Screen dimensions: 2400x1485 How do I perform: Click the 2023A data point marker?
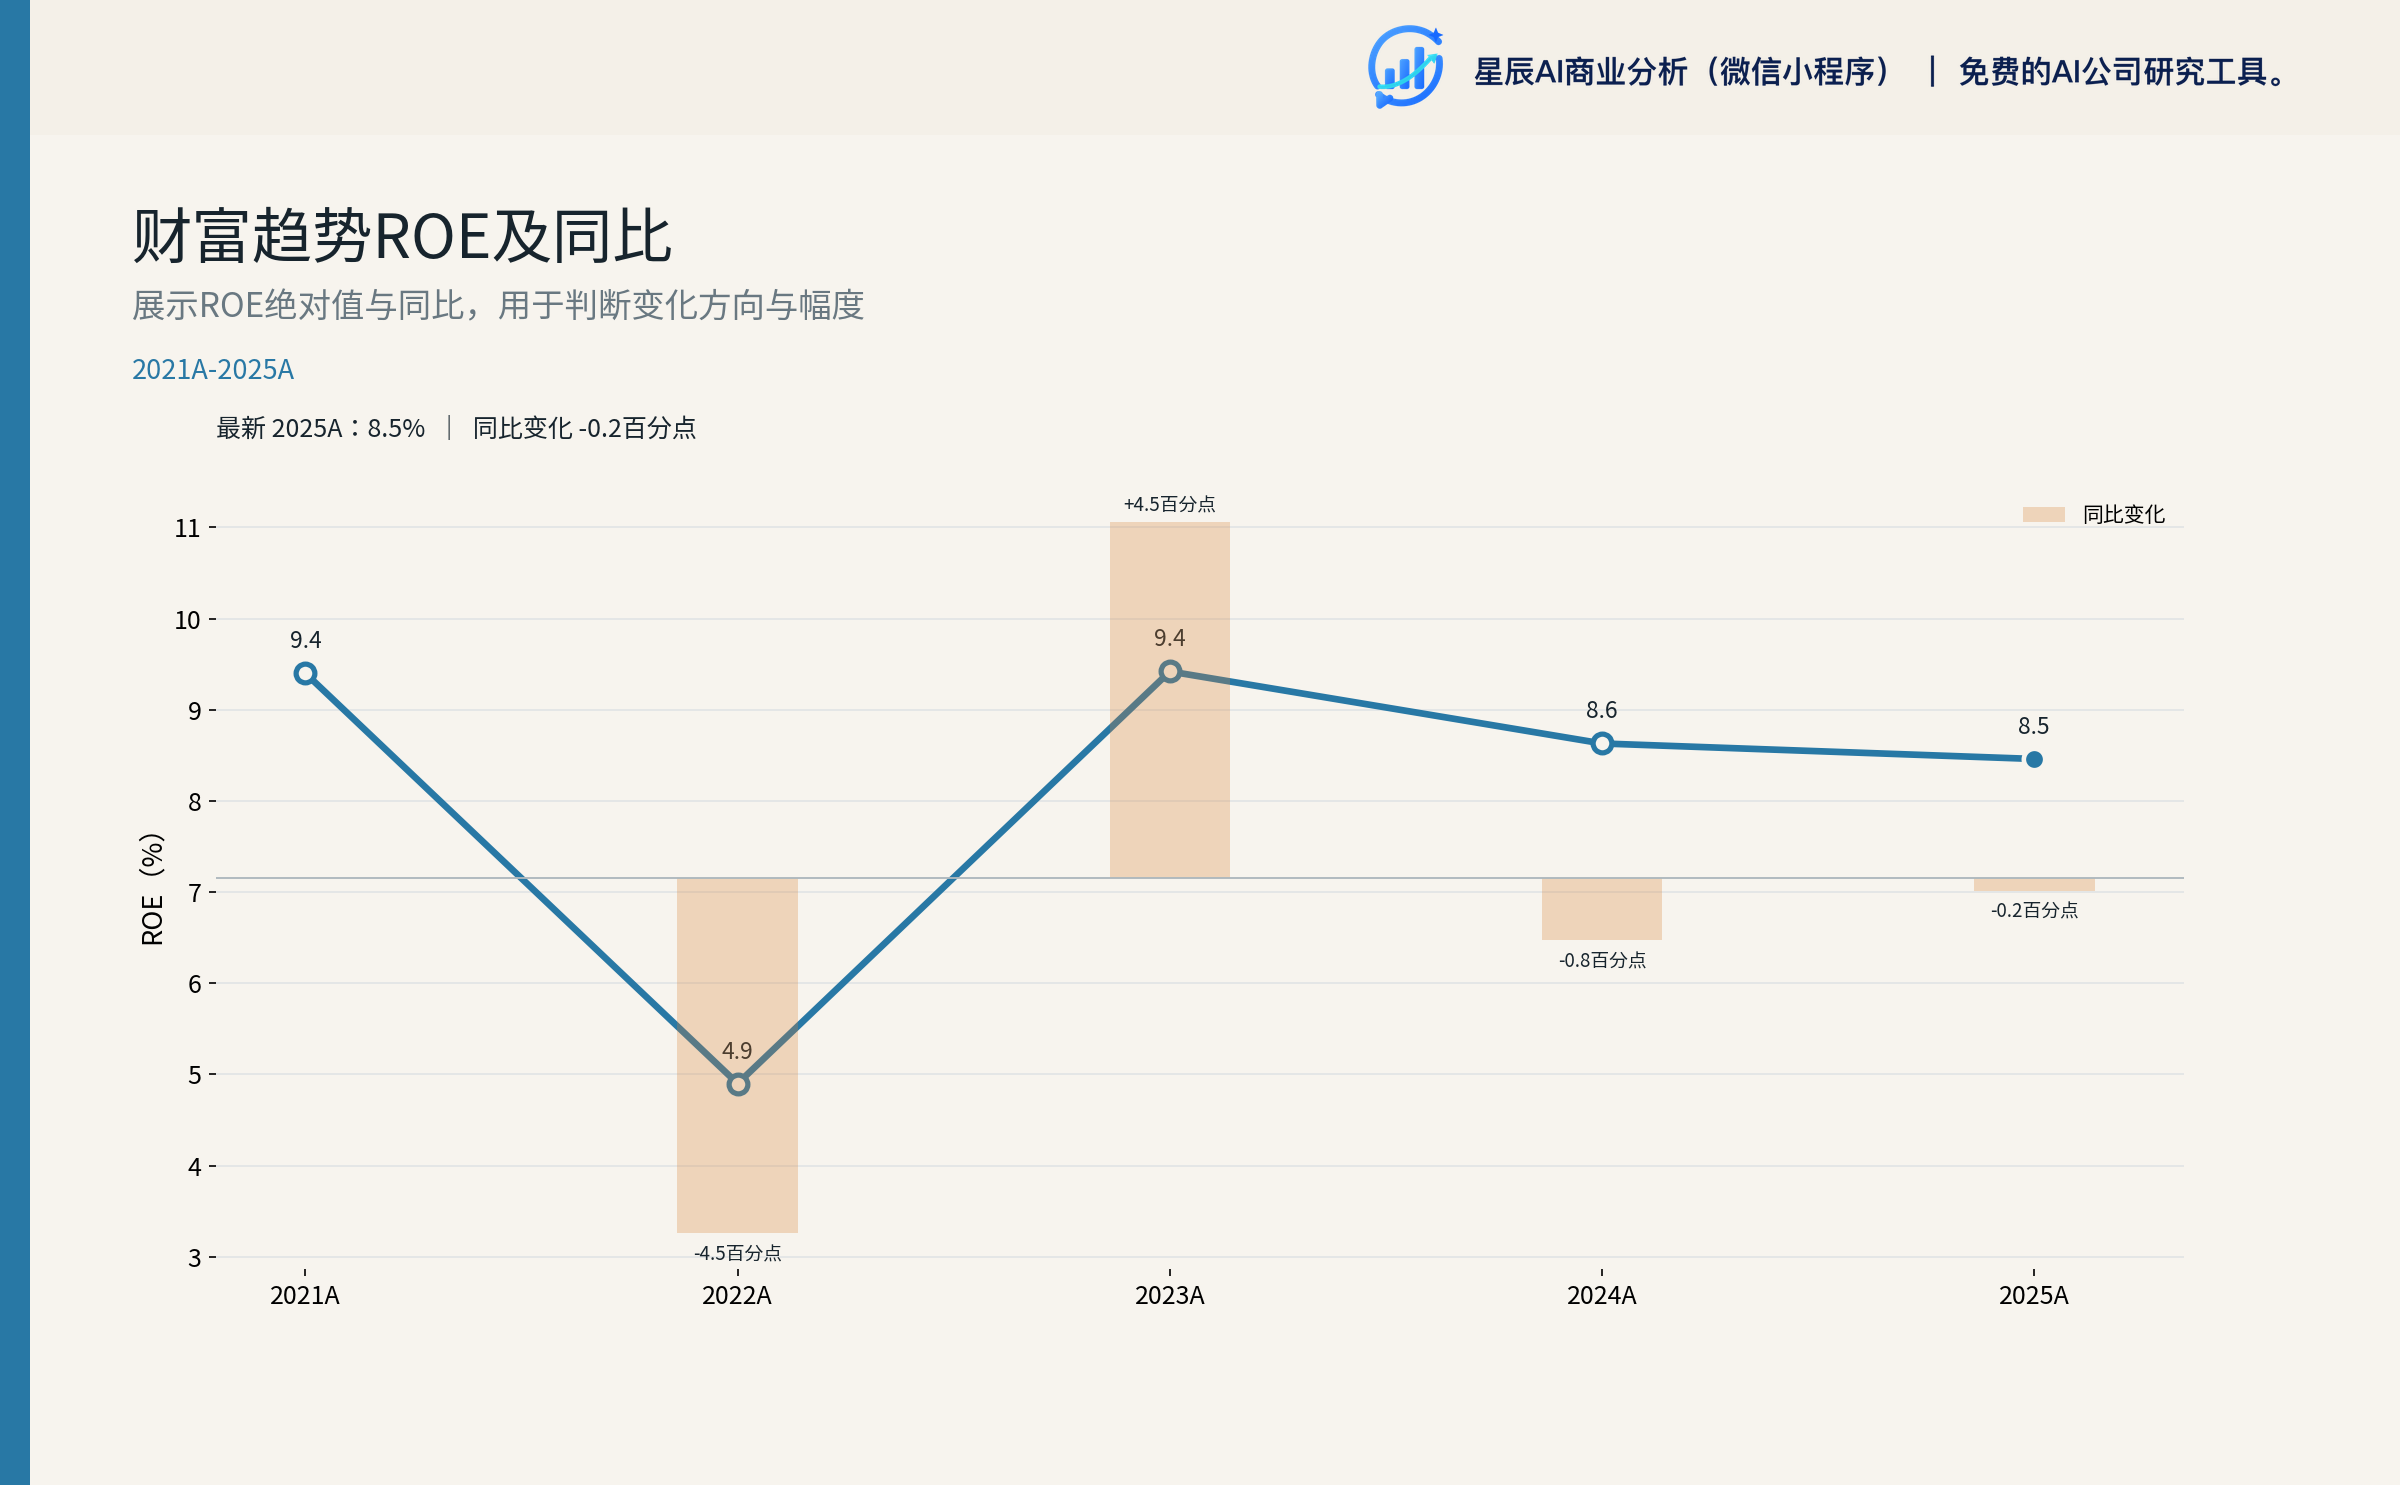click(1170, 671)
